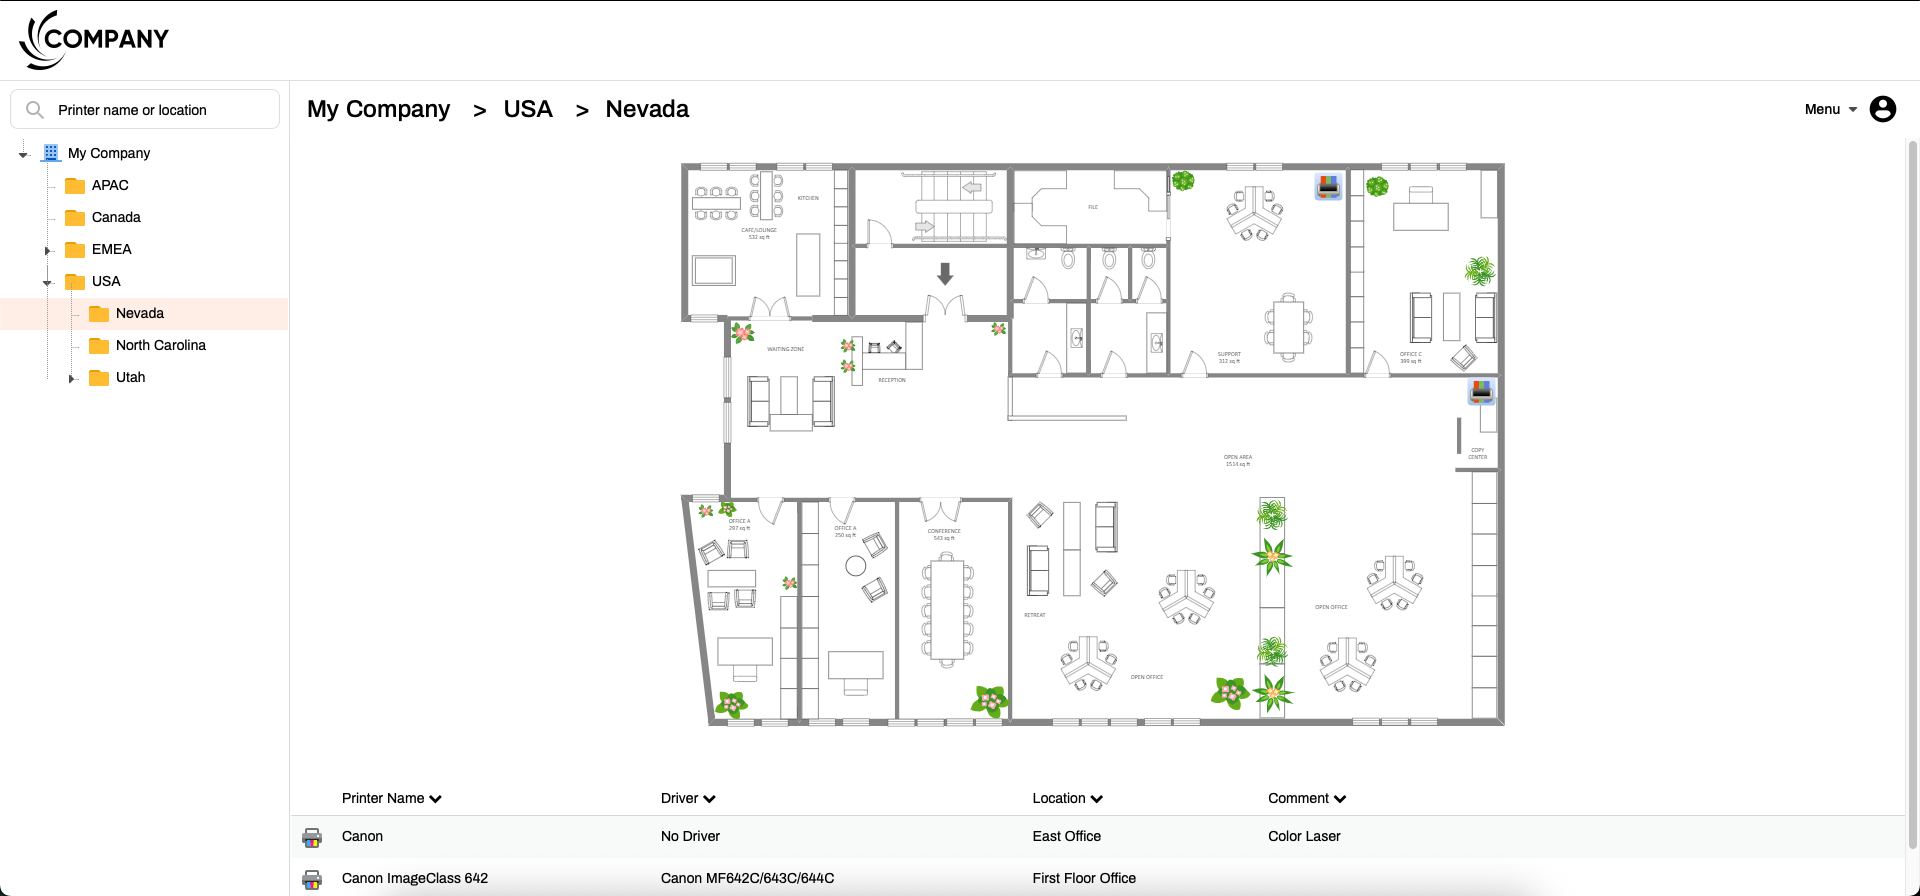
Task: Click the Utah folder icon
Action: [99, 377]
